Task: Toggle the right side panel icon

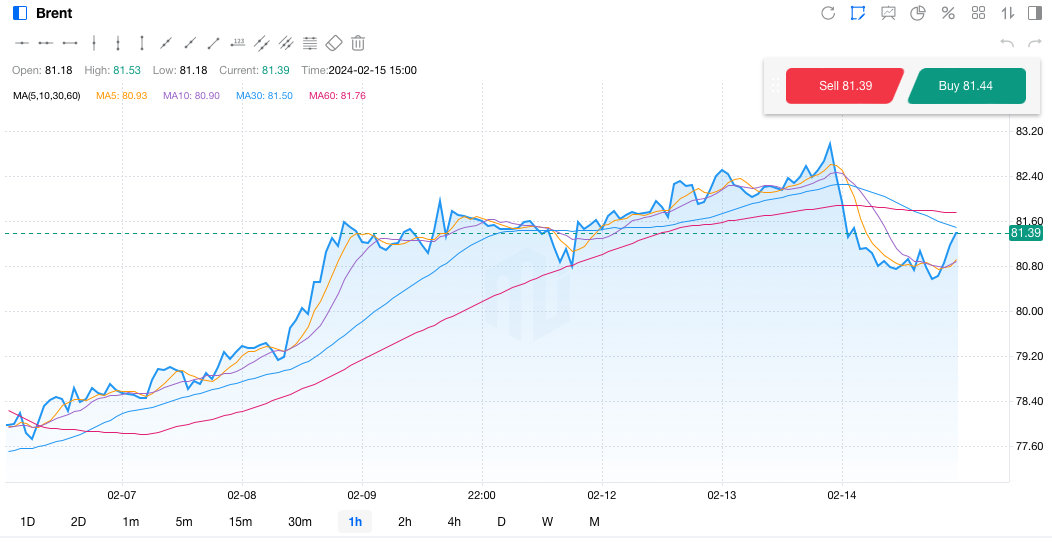Action: [x=1035, y=13]
